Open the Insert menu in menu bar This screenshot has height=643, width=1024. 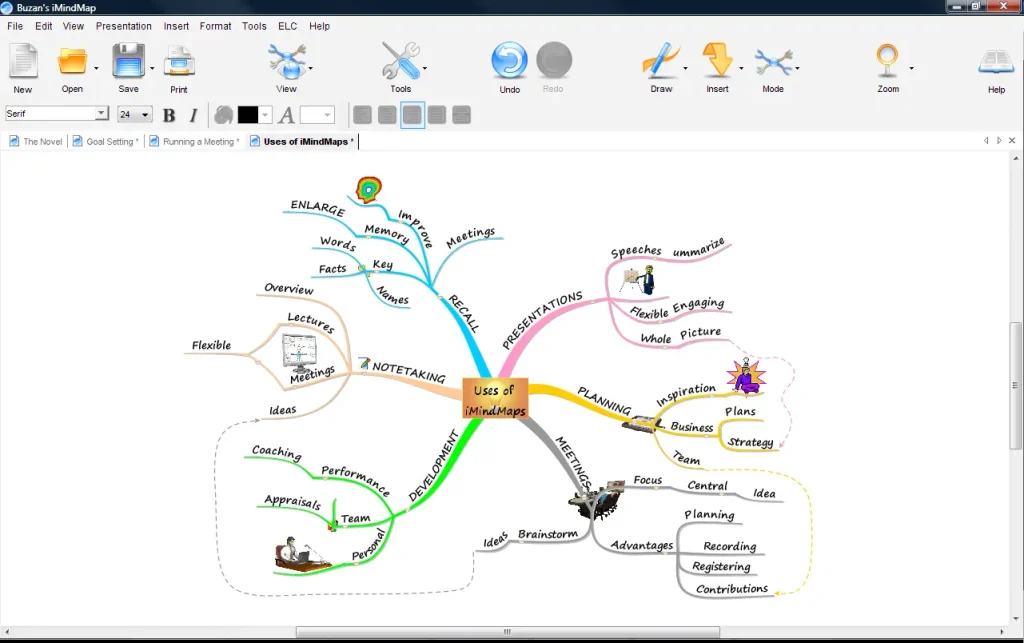(176, 26)
